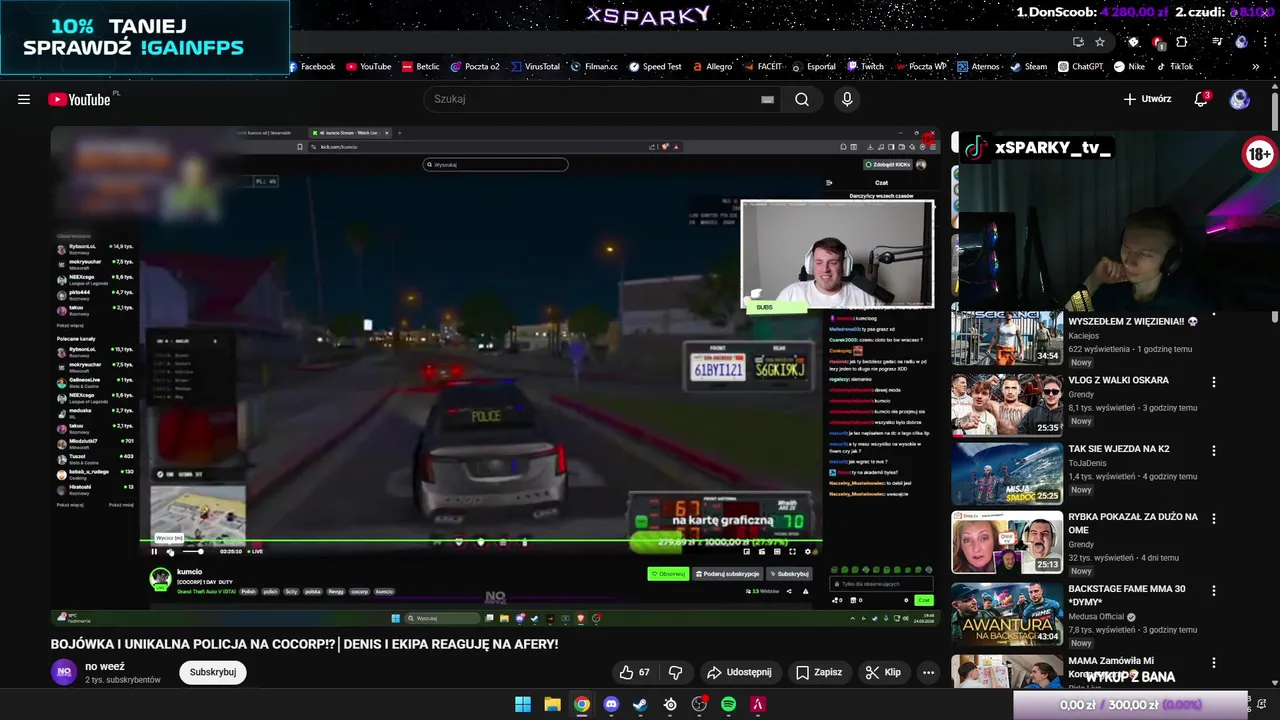Viewport: 1280px width, 720px height.
Task: Open the Facebook bookmark
Action: pos(312,67)
